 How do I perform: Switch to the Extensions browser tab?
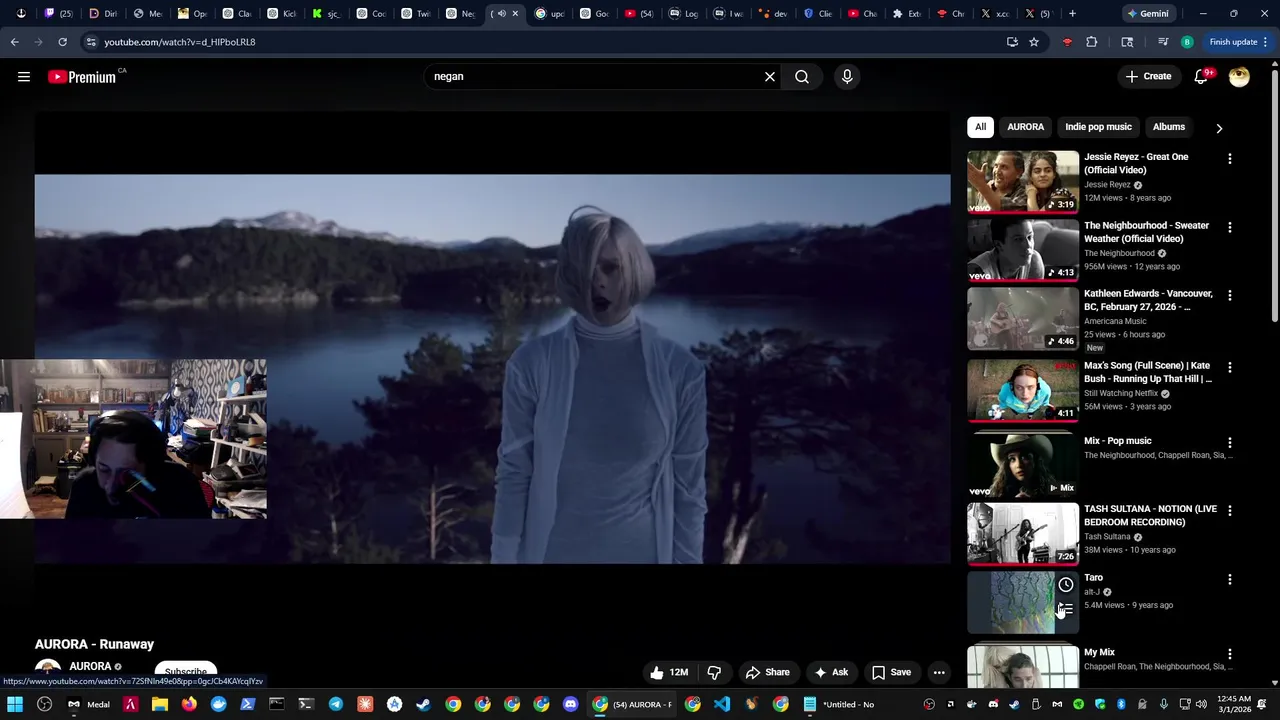click(906, 14)
